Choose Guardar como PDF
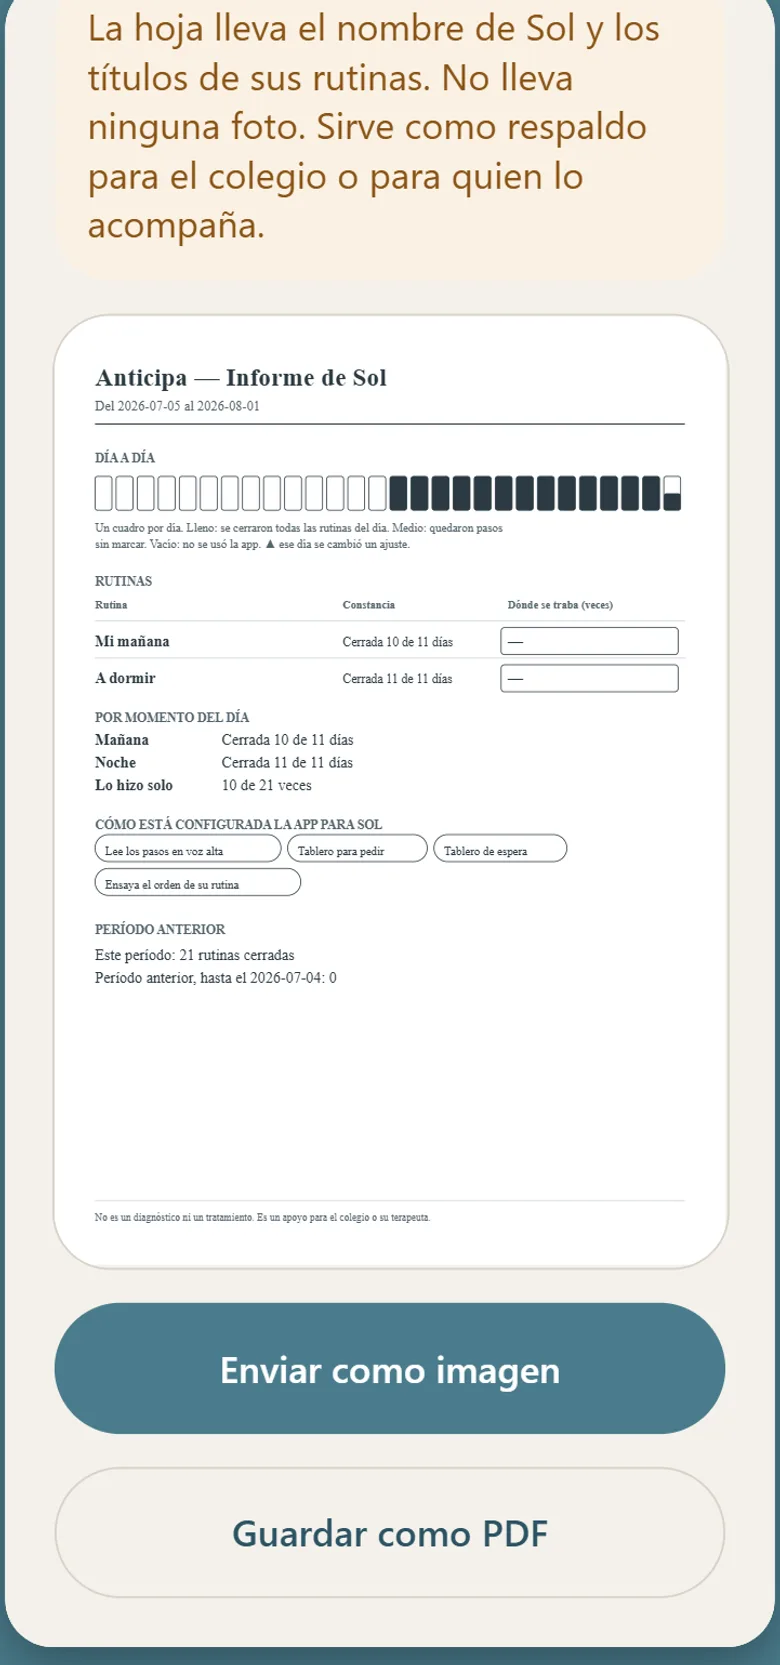Viewport: 780px width, 1665px height. 390,1533
